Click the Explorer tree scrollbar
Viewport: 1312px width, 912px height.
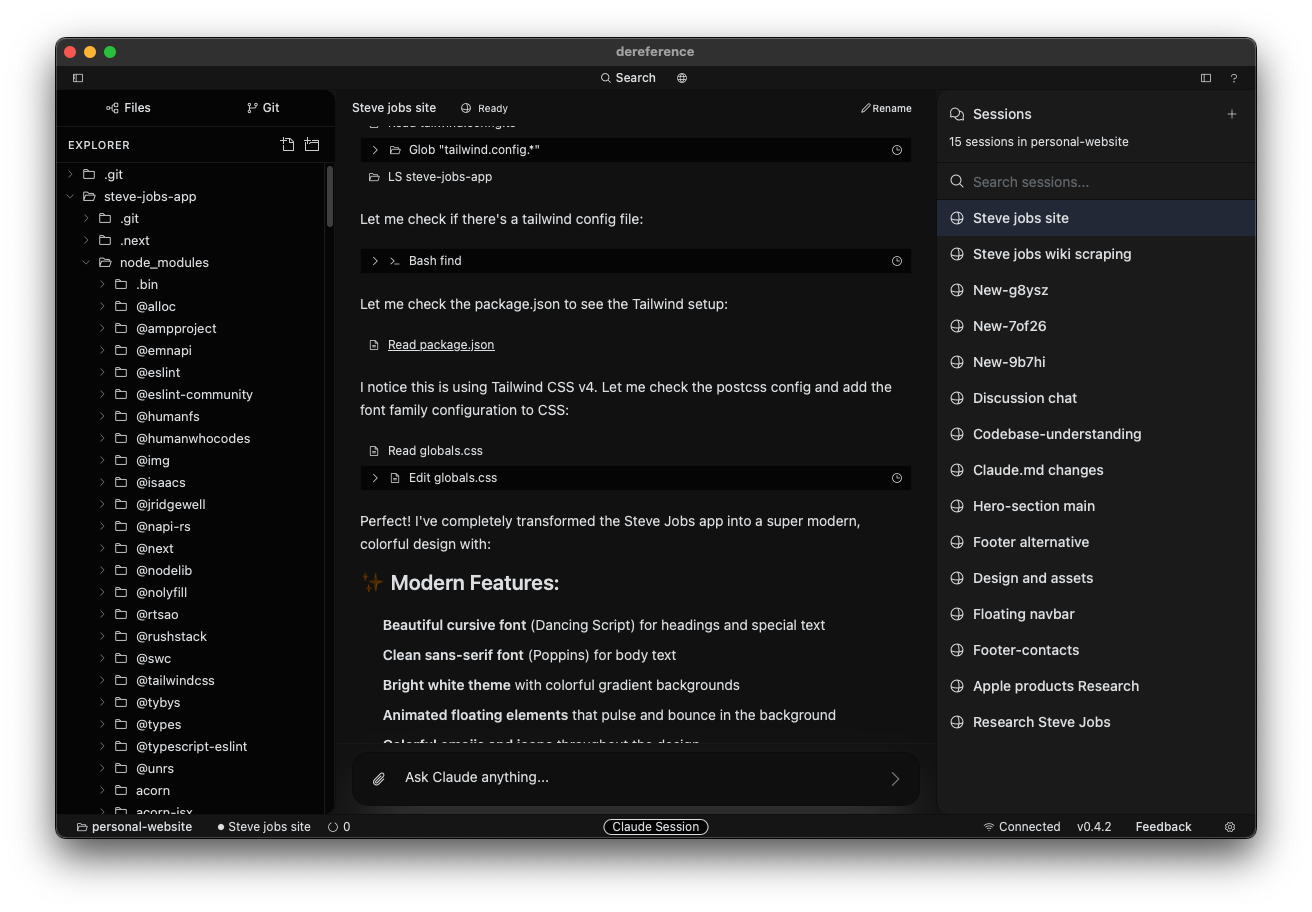coord(329,197)
